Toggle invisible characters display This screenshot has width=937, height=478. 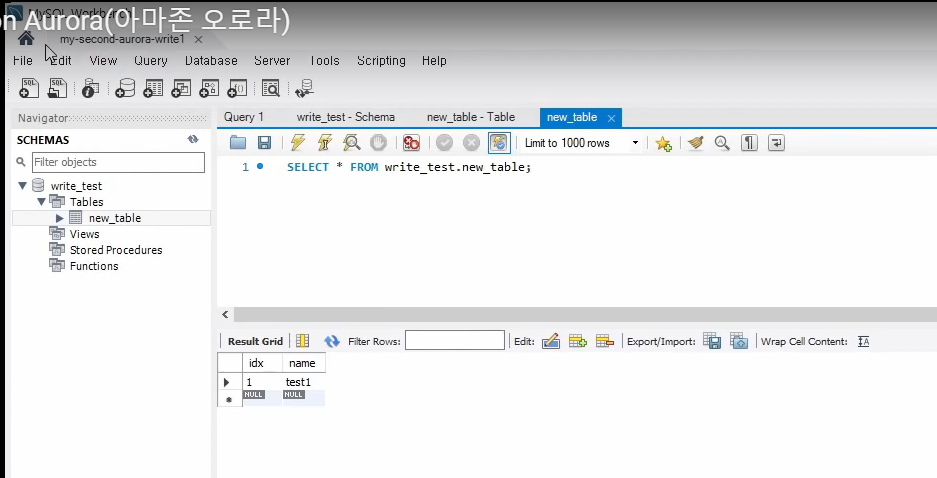(749, 143)
